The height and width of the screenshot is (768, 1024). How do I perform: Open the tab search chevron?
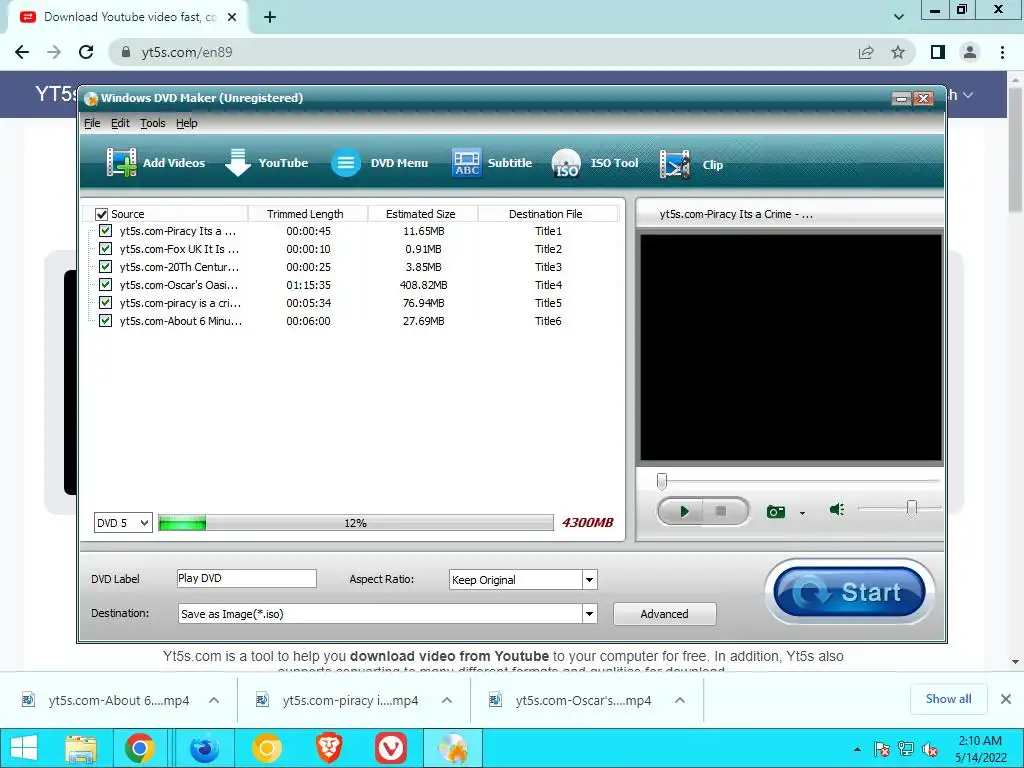[899, 18]
